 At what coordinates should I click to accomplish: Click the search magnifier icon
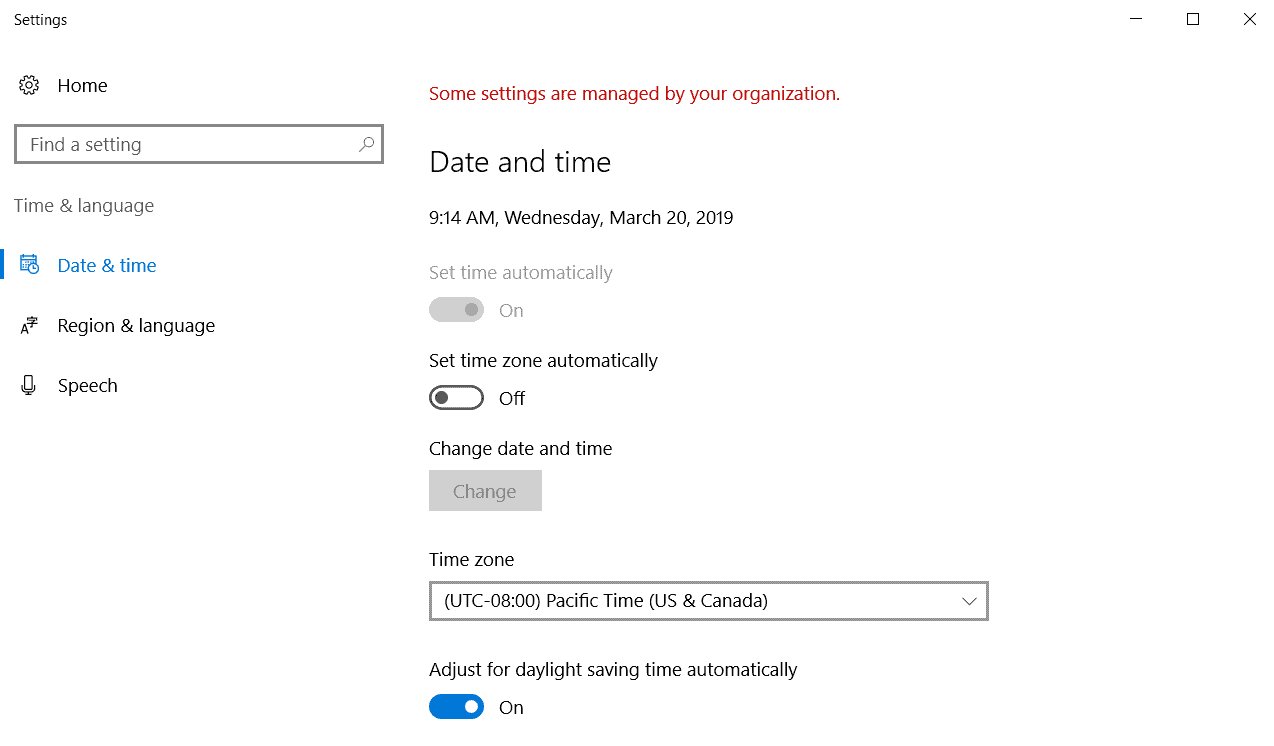point(367,144)
